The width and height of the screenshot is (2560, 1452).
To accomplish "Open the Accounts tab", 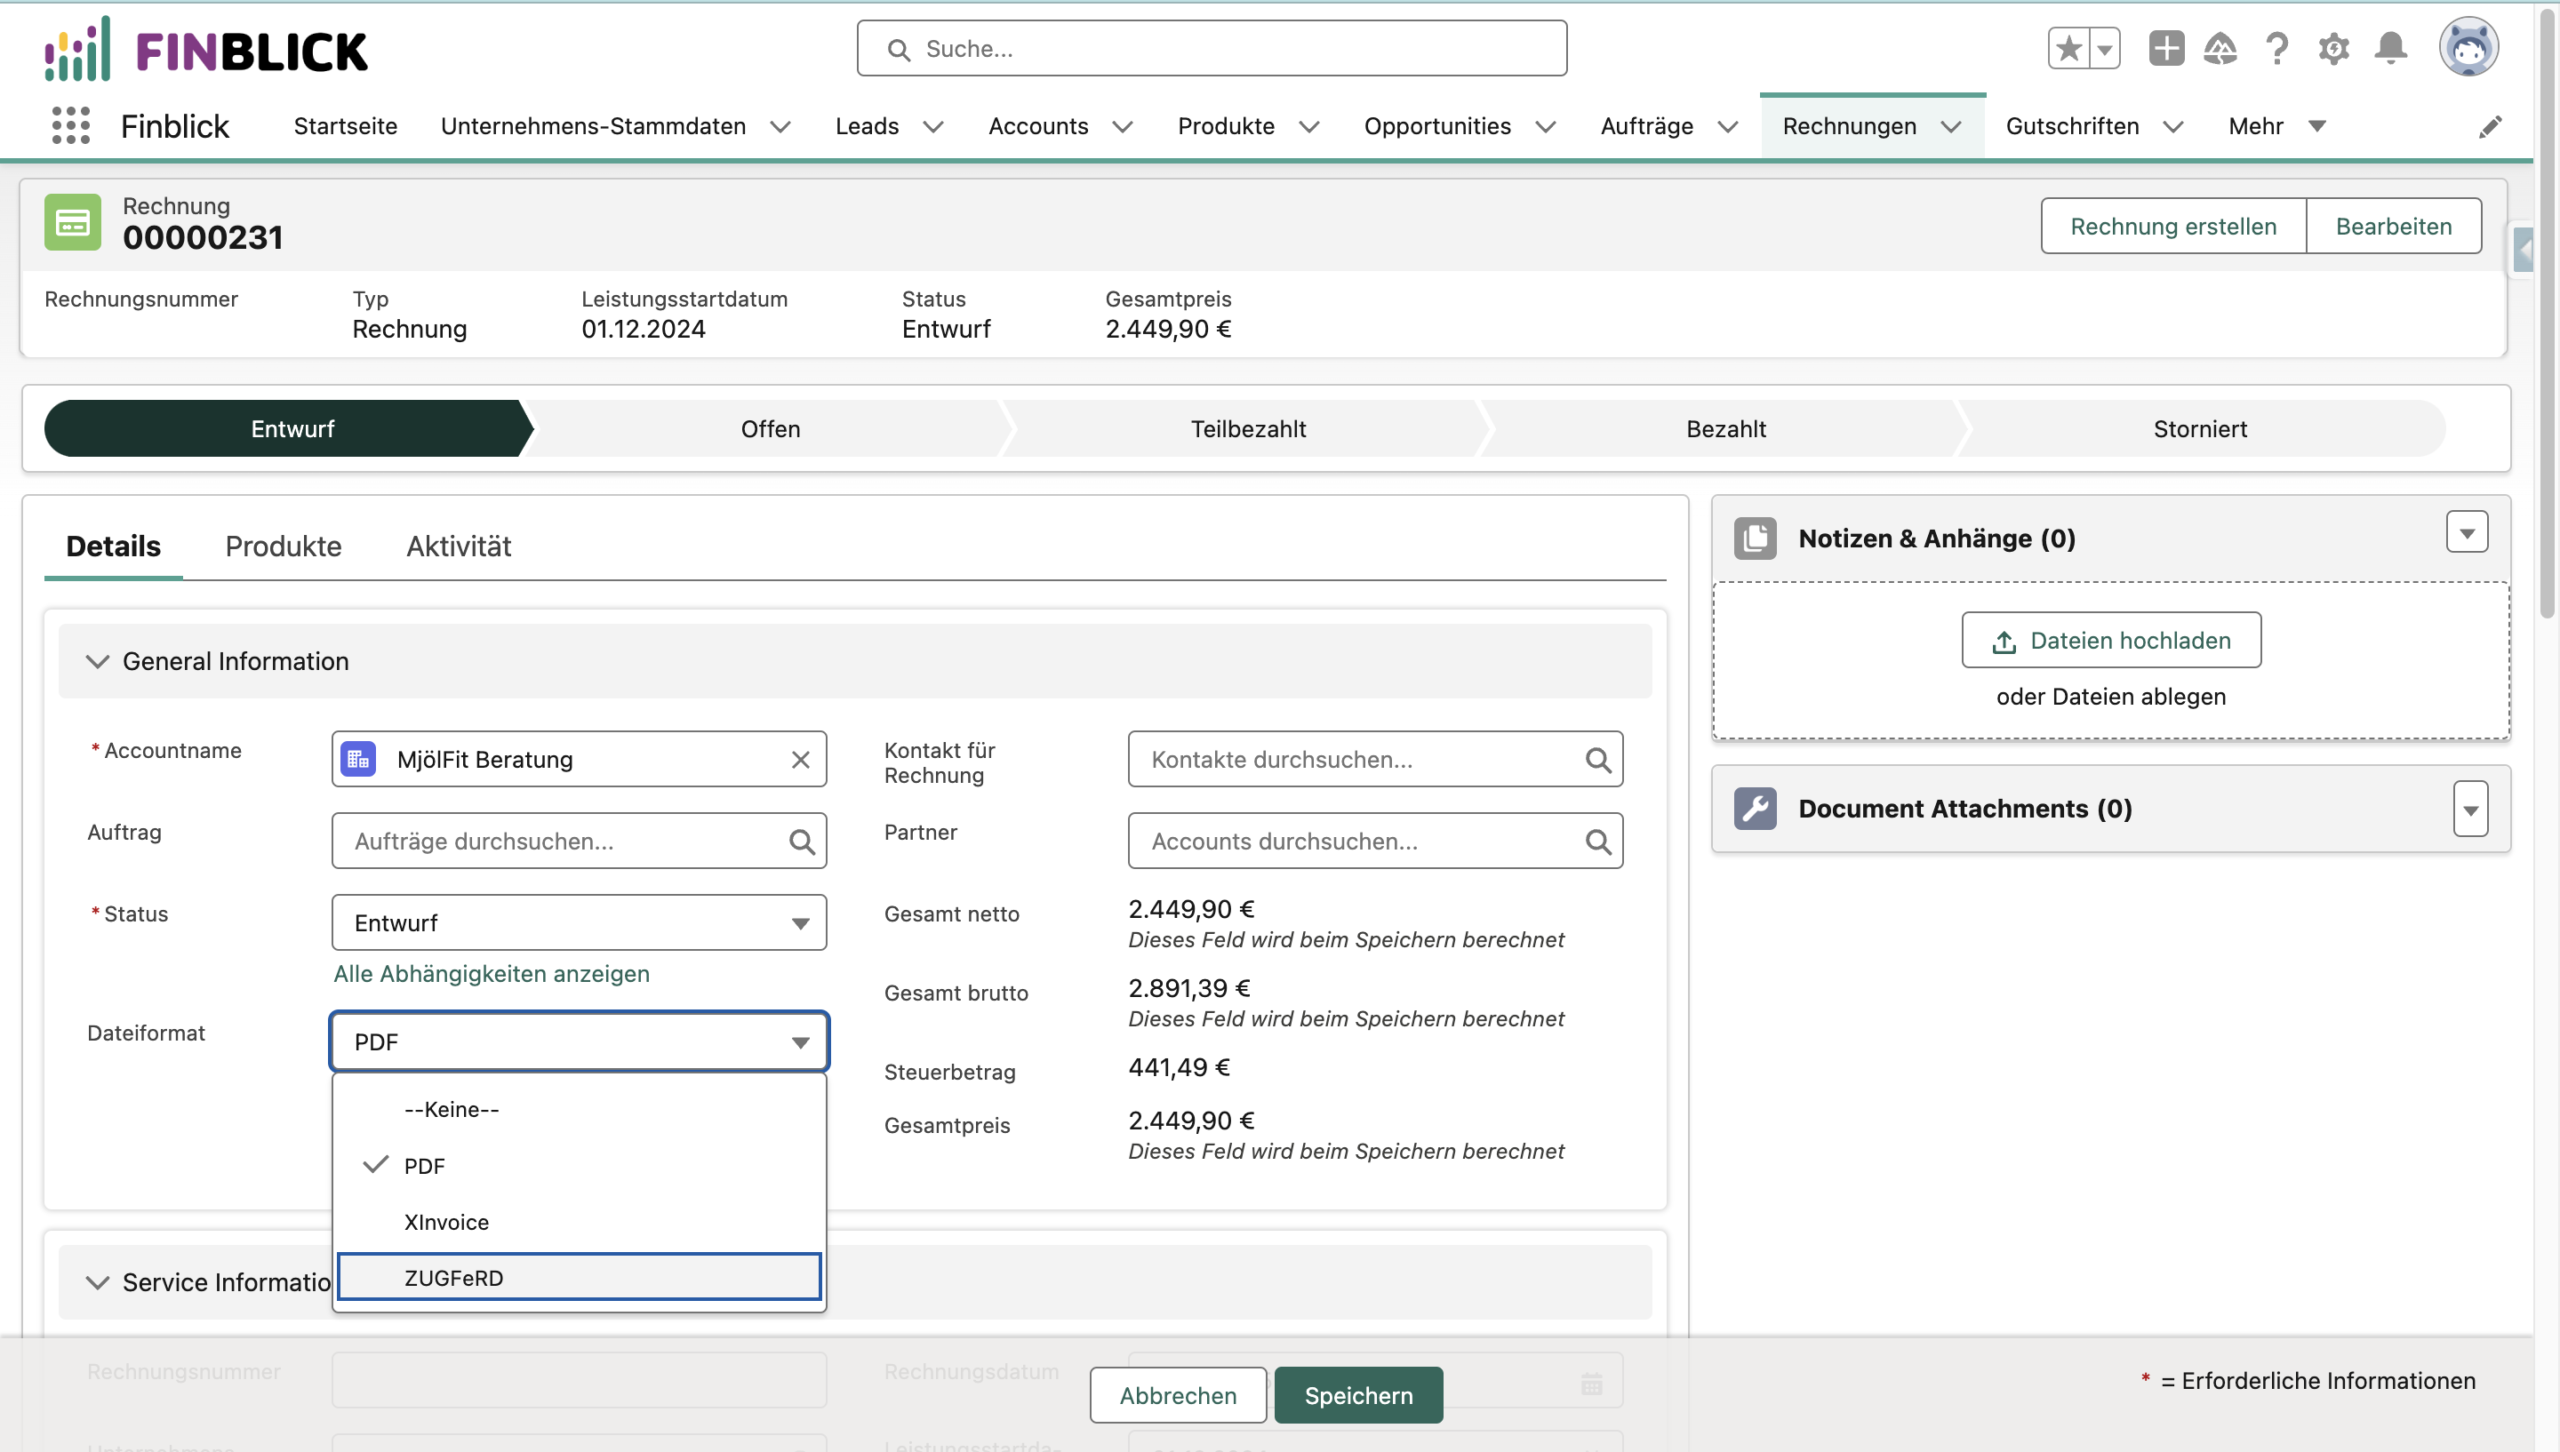I will [x=1038, y=126].
